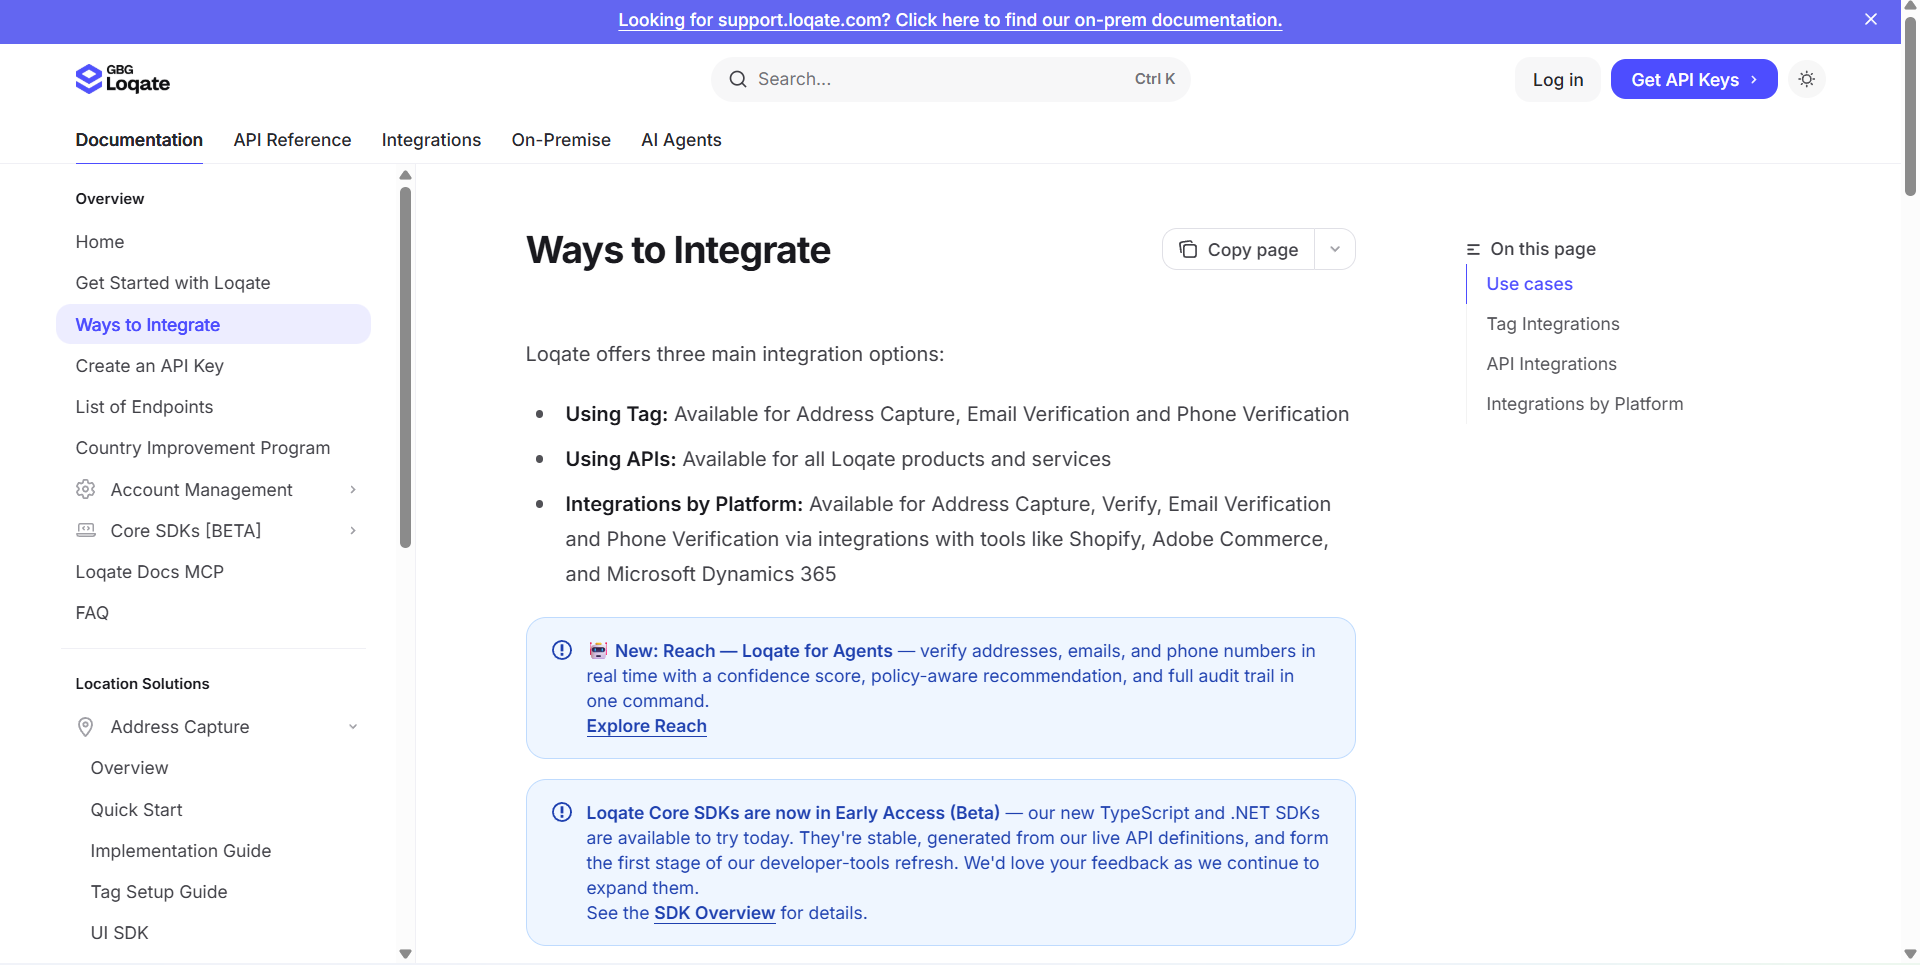Click the GBG Loqate logo
1920x965 pixels.
(123, 79)
